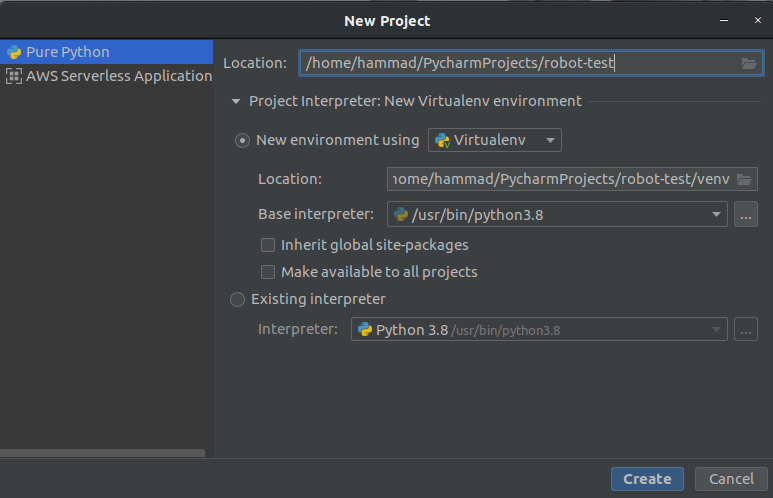
Task: Click the ellipsis button beside the Interpreter dropdown
Action: 746,330
